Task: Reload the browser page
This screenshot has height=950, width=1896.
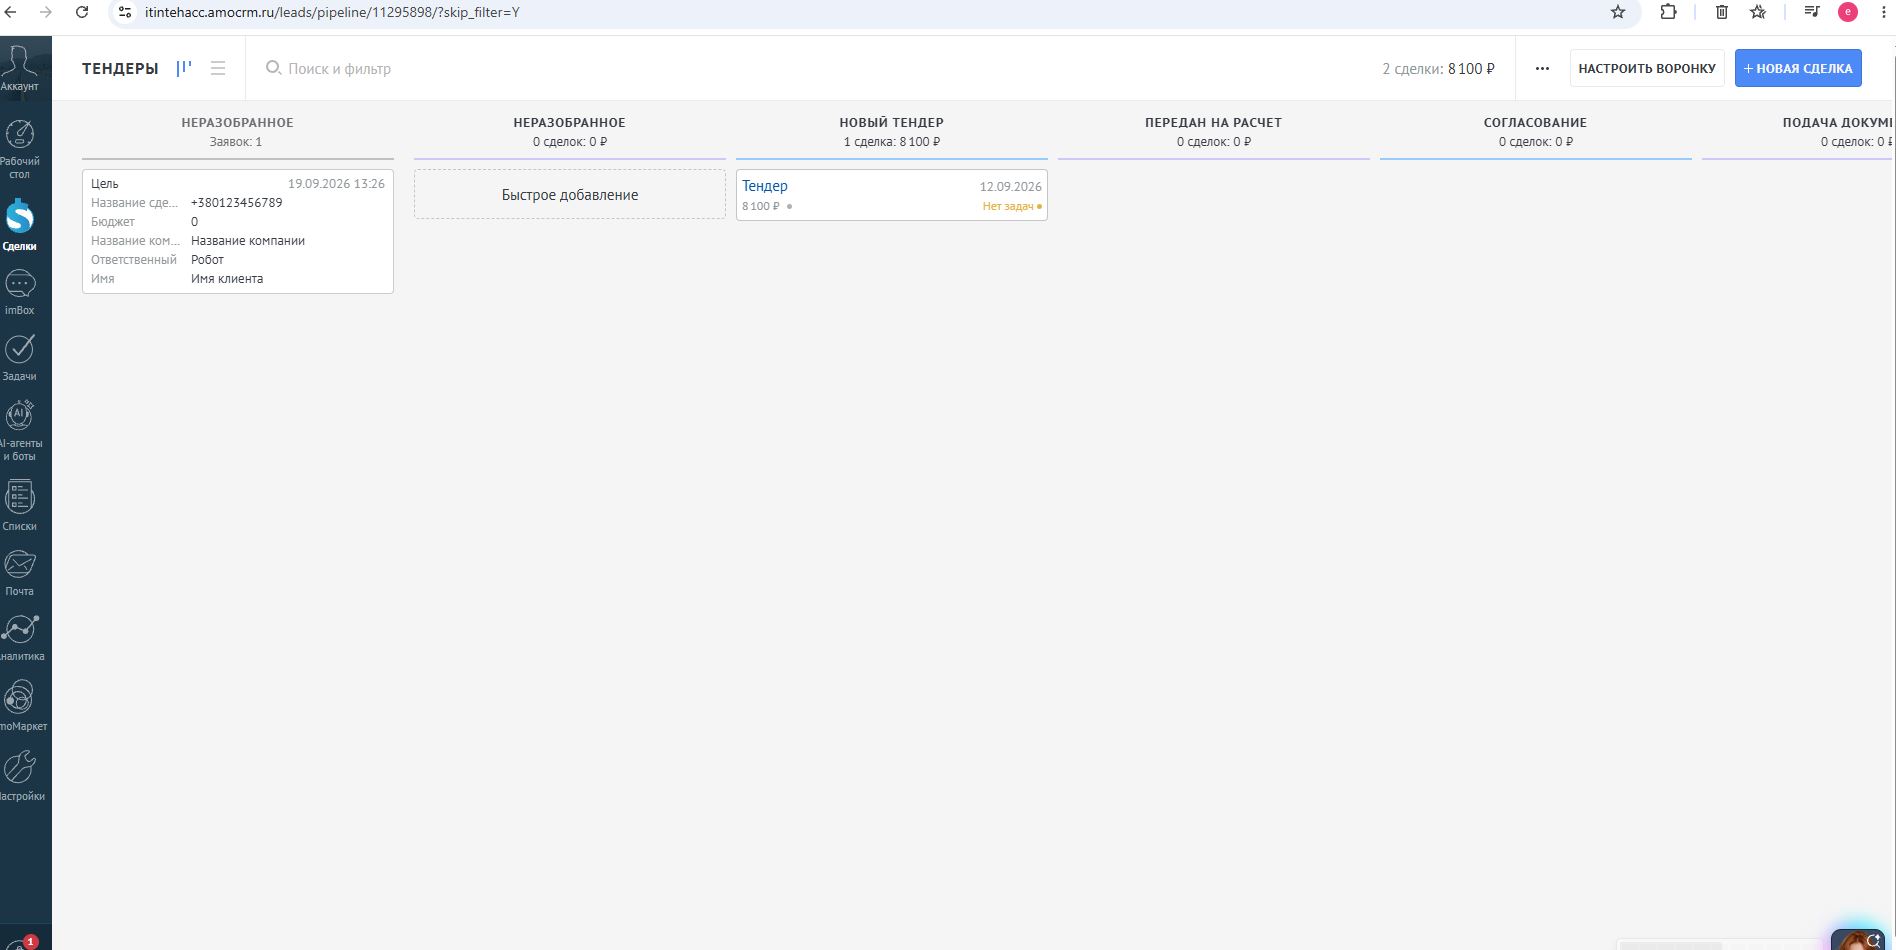Action: tap(82, 12)
